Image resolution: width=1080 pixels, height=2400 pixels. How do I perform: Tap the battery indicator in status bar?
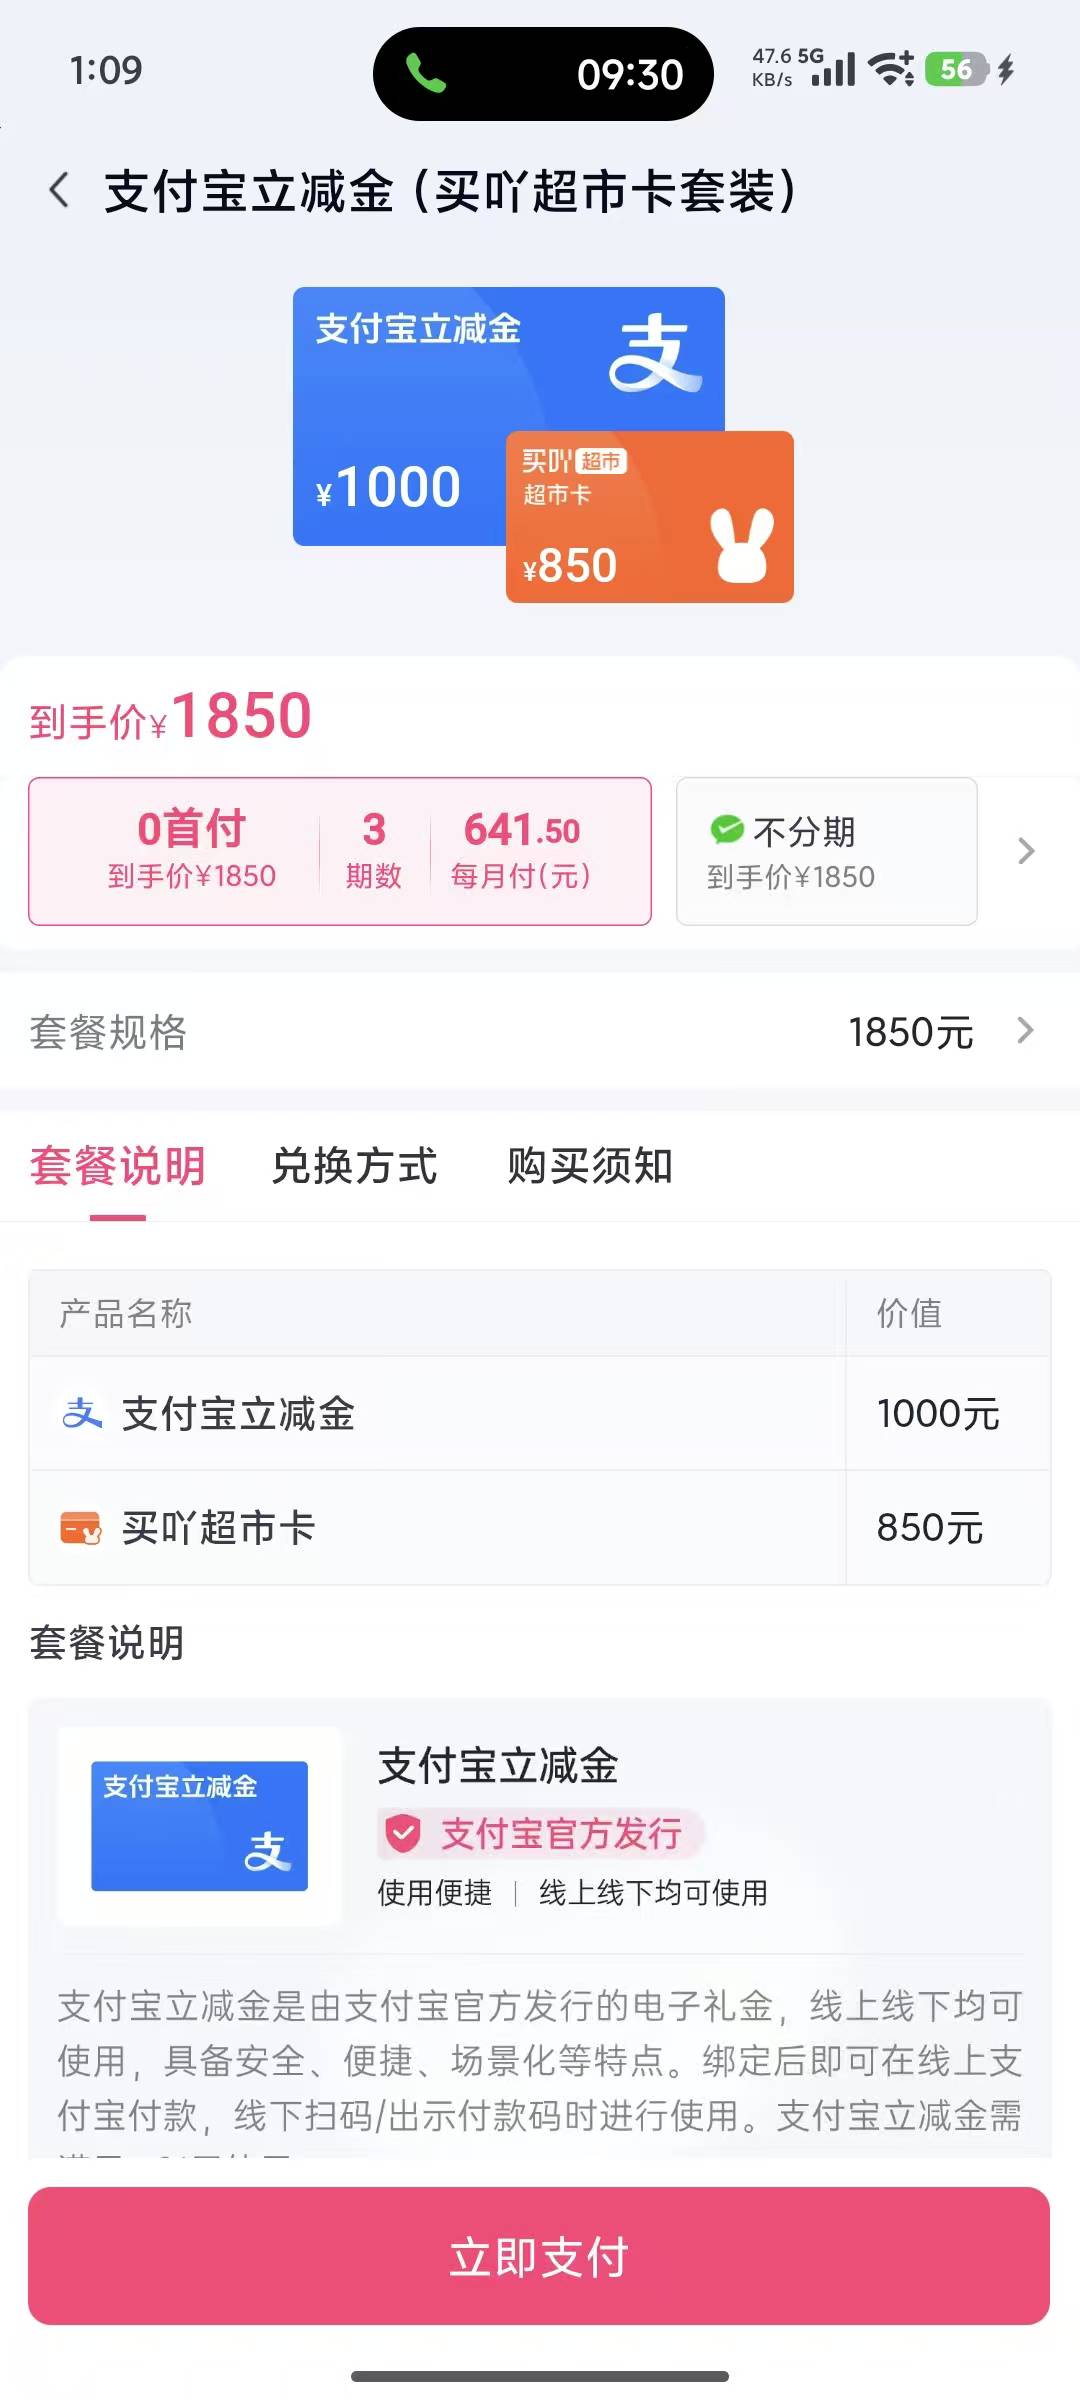point(957,70)
